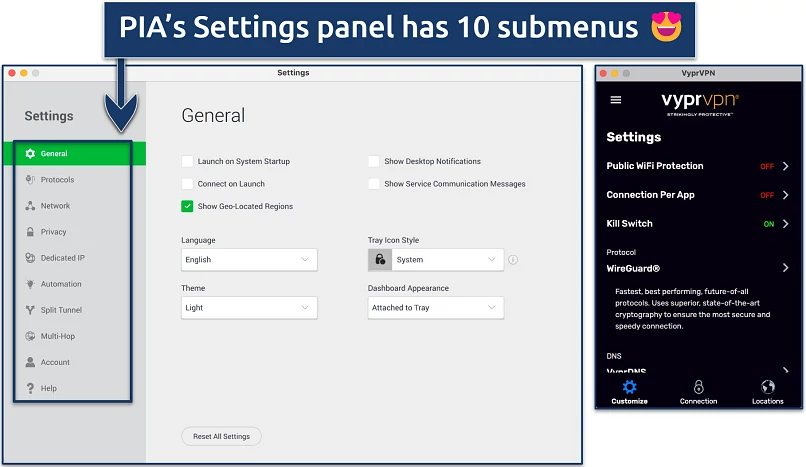
Task: Expand WireGuard protocol chevron
Action: (x=785, y=268)
